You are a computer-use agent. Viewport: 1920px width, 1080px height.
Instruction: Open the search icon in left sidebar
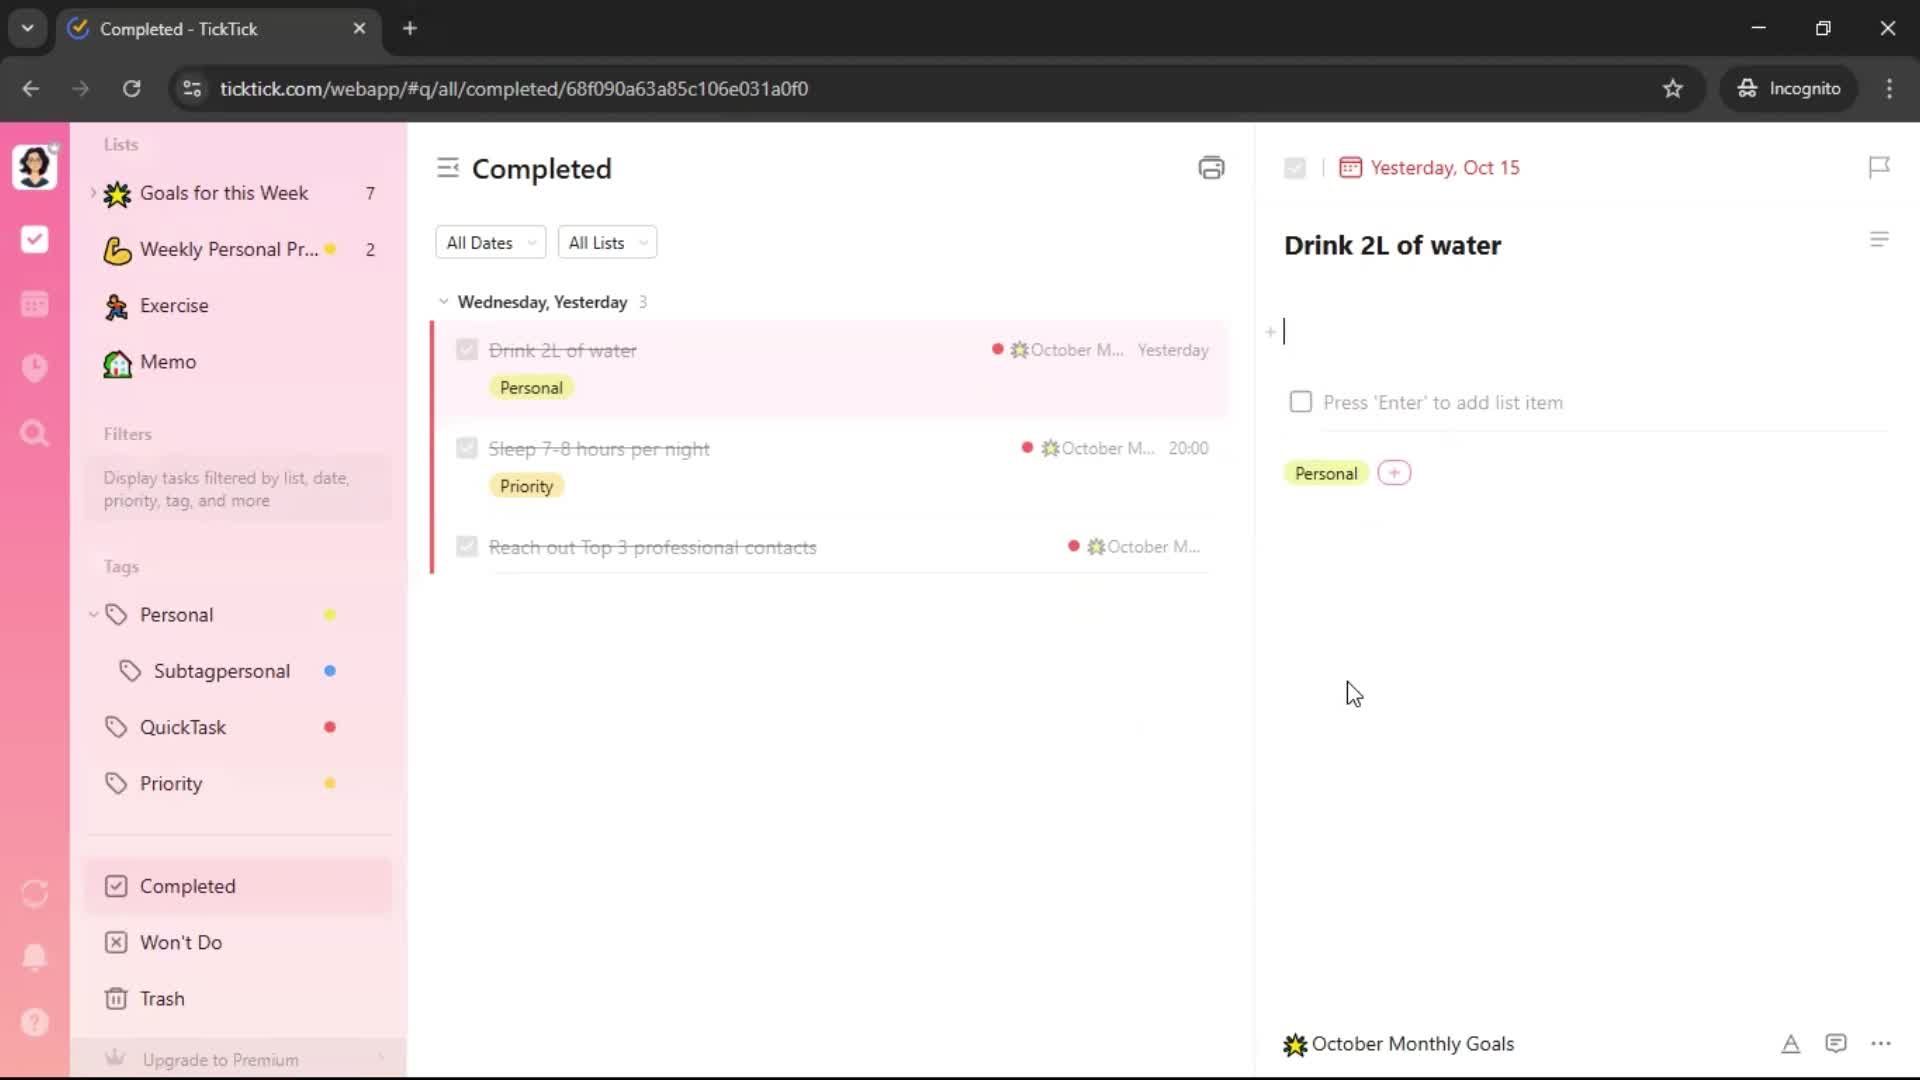pos(34,433)
